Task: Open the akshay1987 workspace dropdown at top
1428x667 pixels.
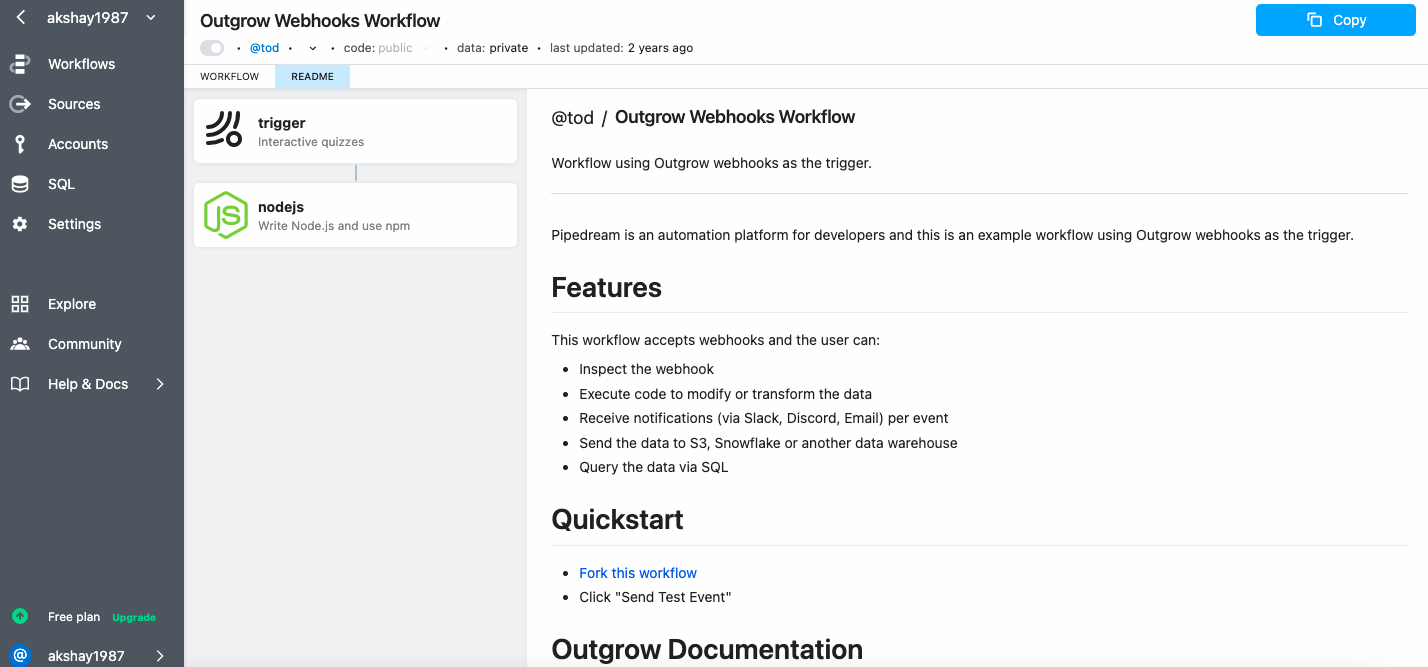Action: 101,17
